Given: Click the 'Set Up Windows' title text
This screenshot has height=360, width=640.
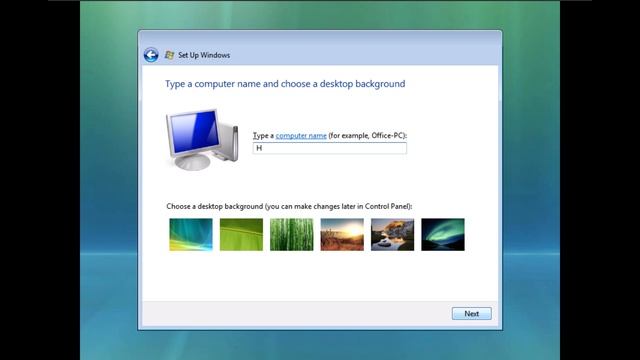Looking at the screenshot, I should coord(204,55).
